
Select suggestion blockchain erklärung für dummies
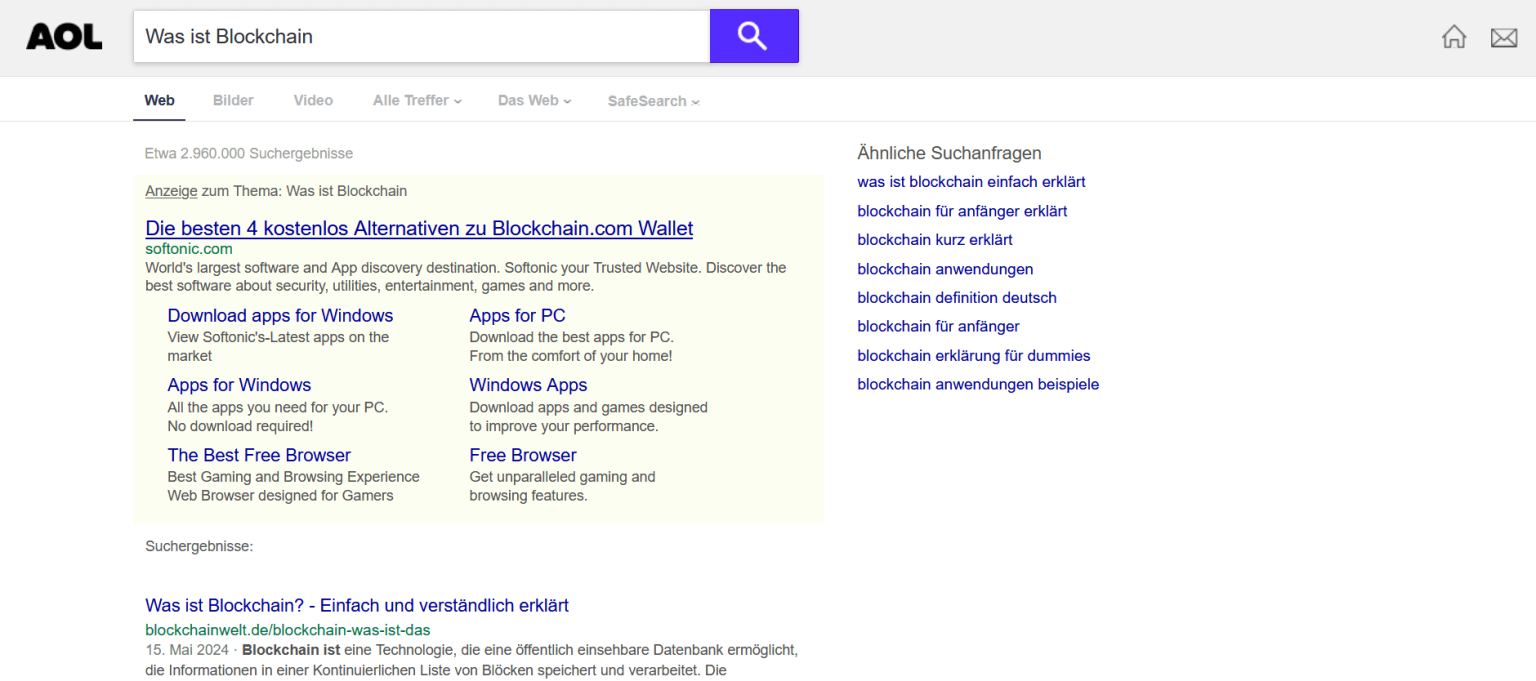click(973, 356)
